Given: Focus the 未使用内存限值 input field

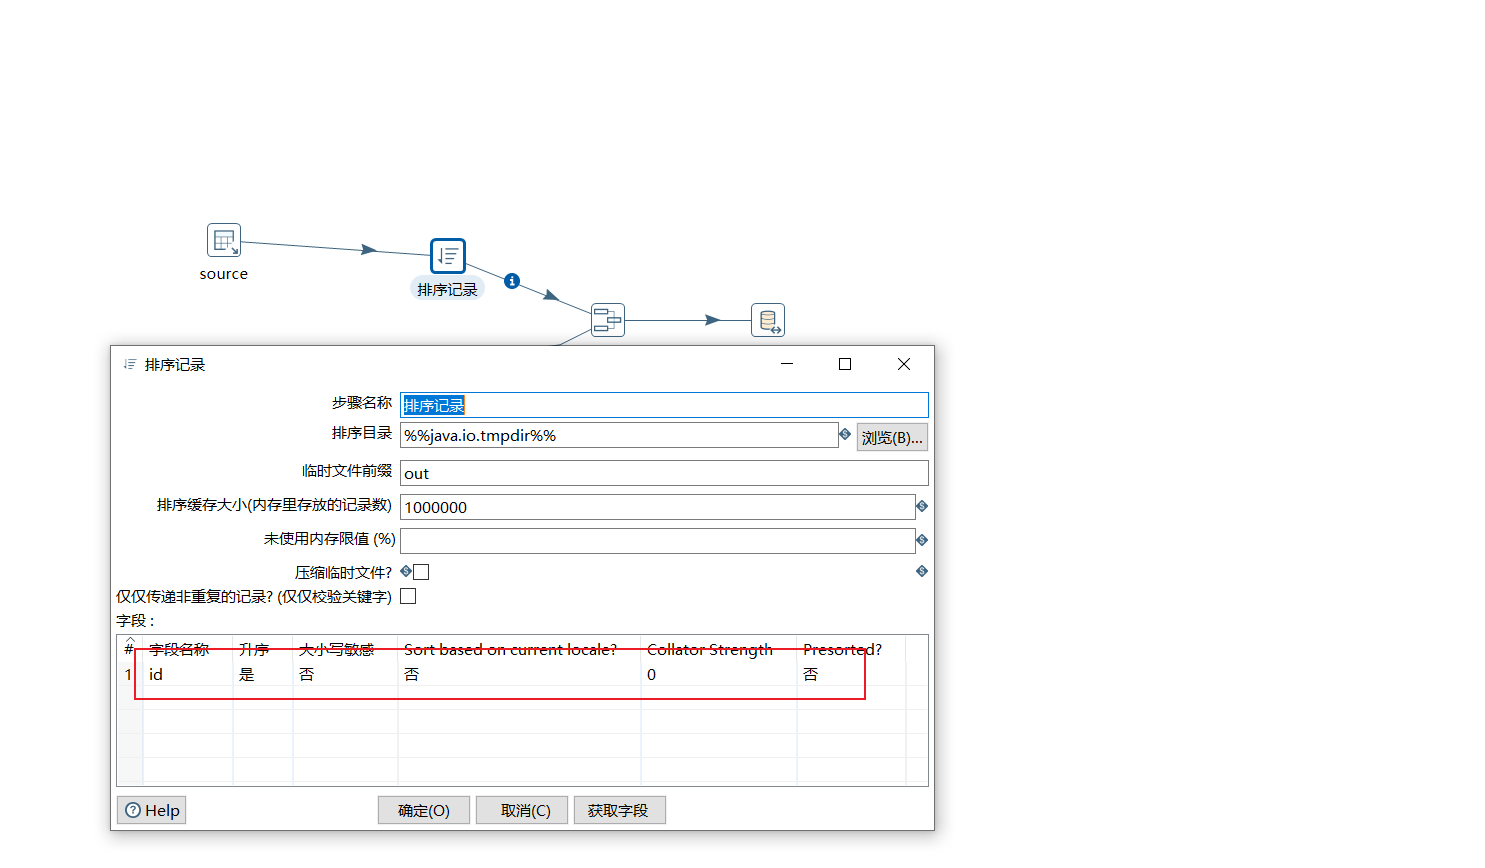Looking at the screenshot, I should coord(657,541).
